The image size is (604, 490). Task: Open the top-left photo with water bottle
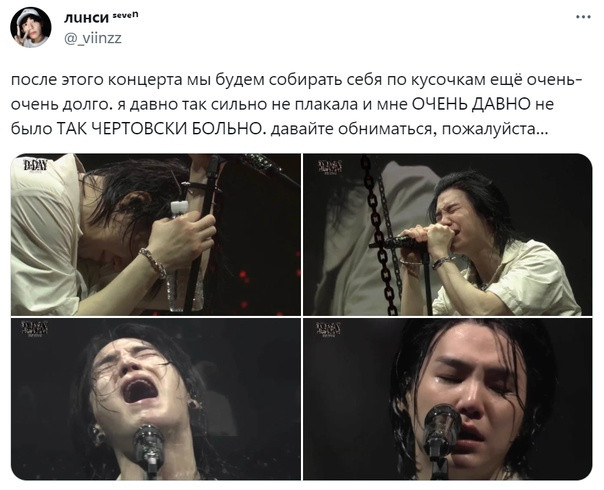(156, 235)
